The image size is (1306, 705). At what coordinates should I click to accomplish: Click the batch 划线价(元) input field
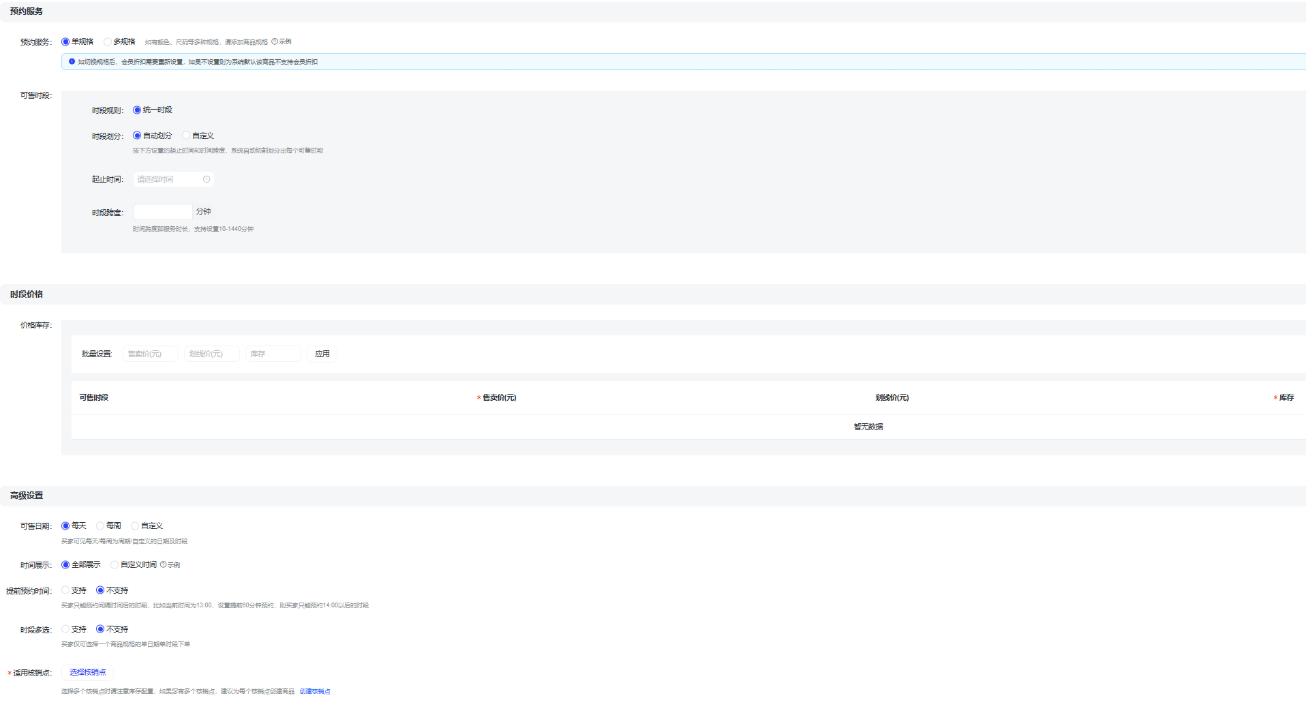click(x=211, y=354)
